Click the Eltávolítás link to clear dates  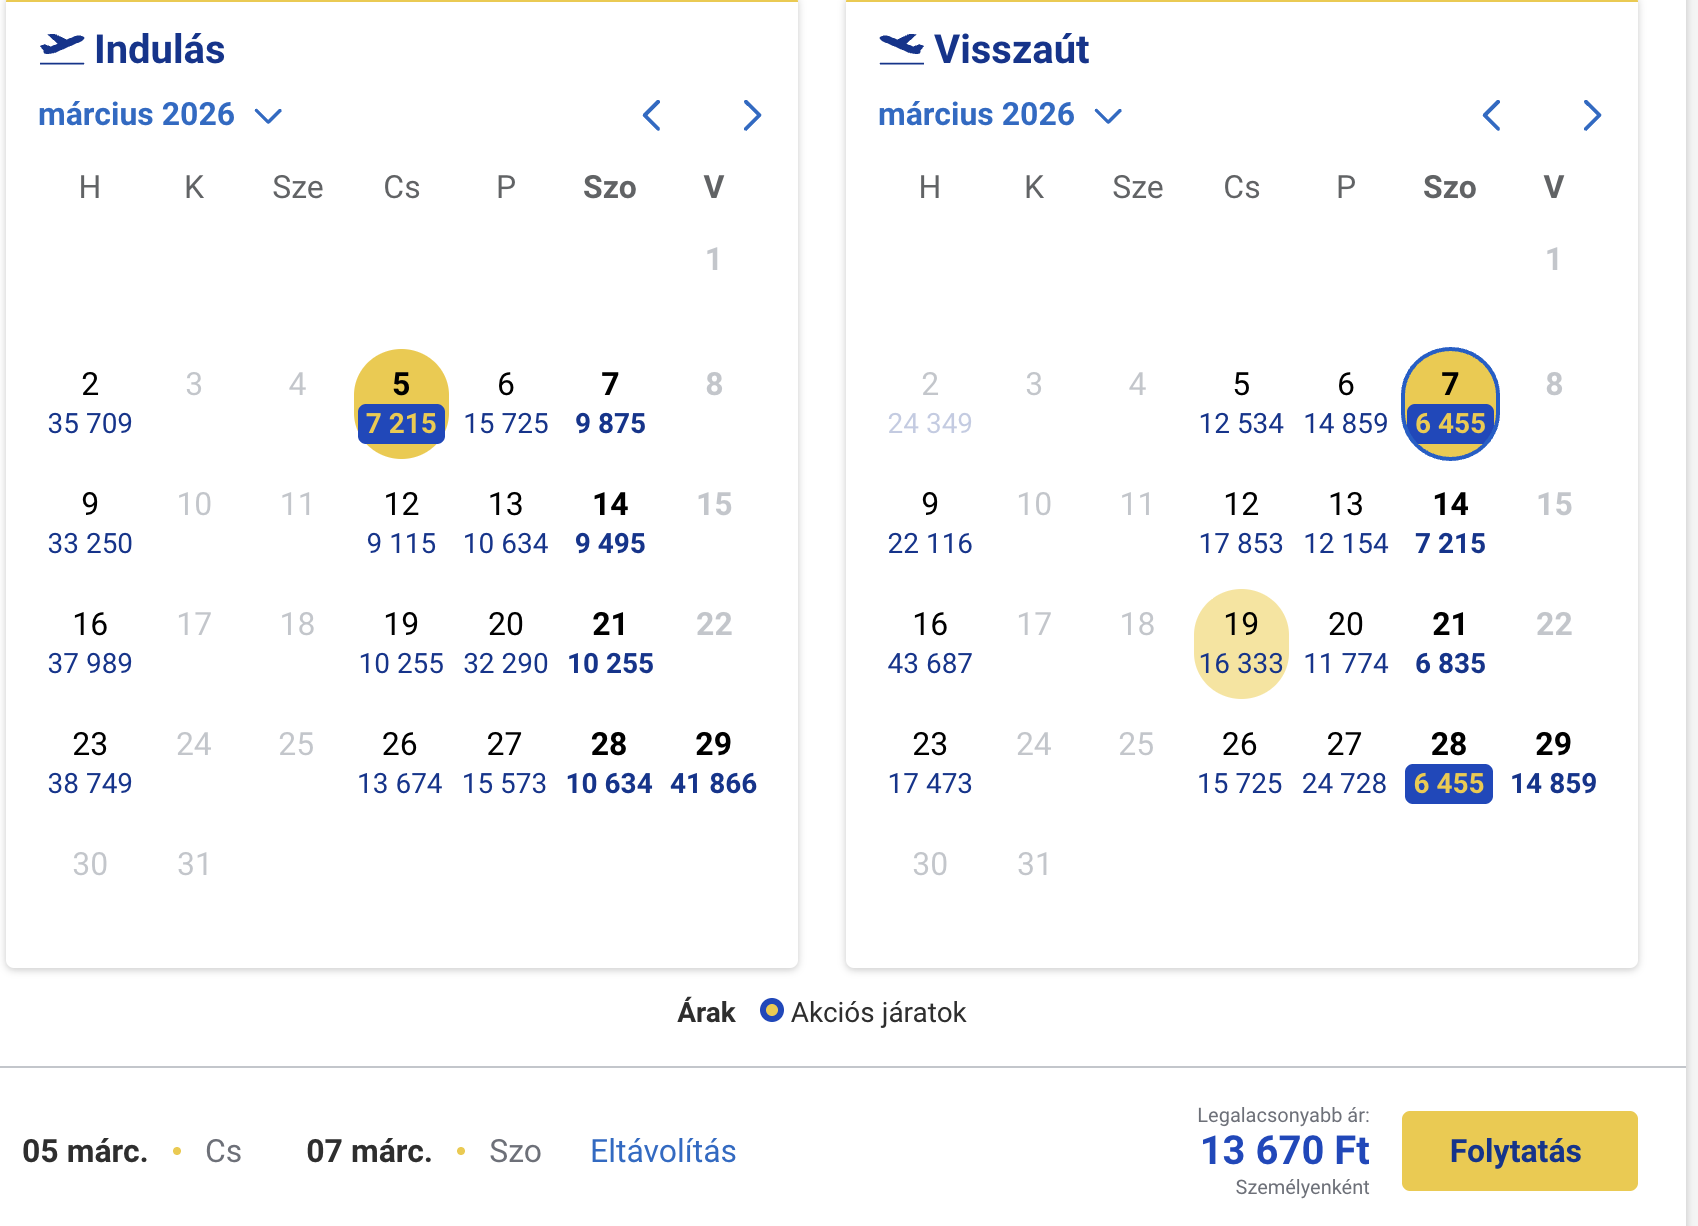coord(663,1151)
